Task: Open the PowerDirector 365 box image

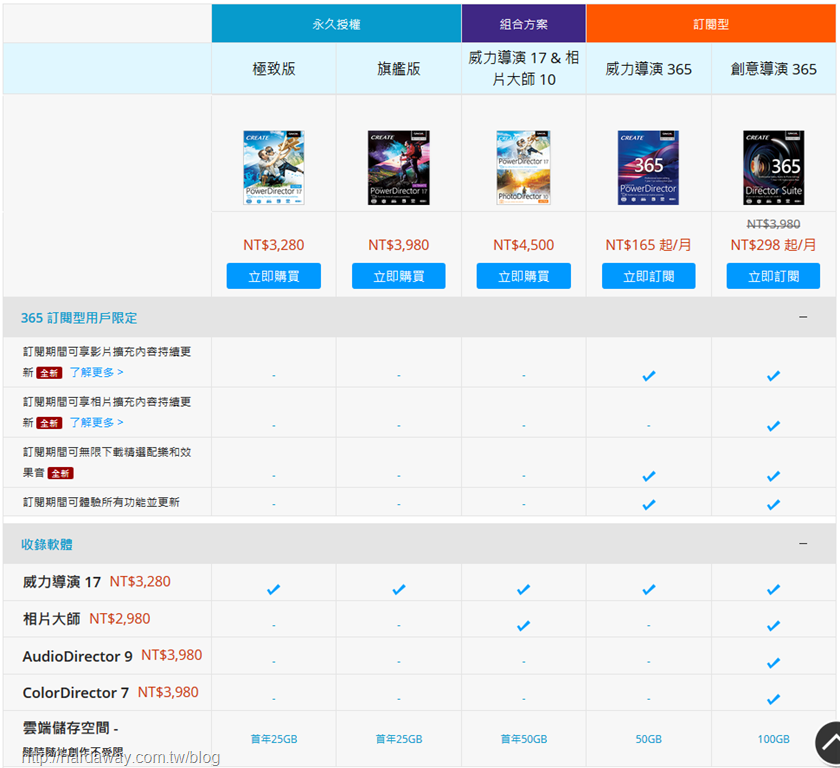Action: (x=648, y=168)
